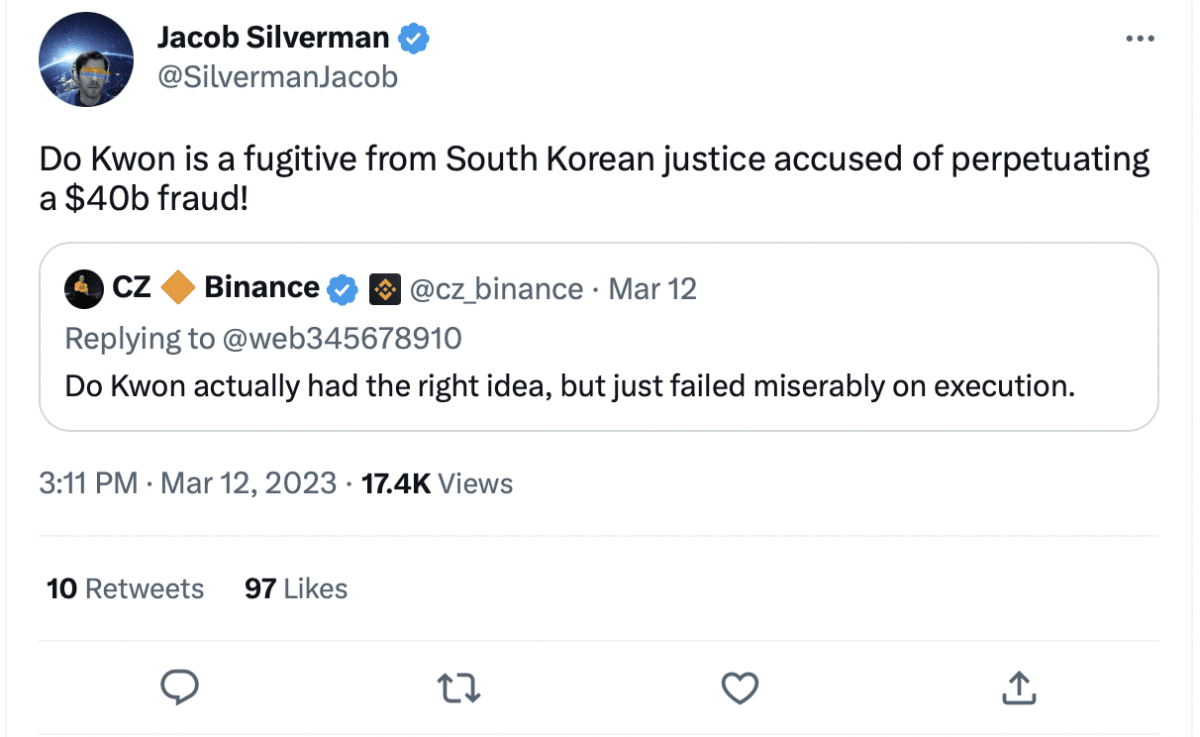Click the orange diamond emoji in CZ's name
The image size is (1200, 737).
178,288
